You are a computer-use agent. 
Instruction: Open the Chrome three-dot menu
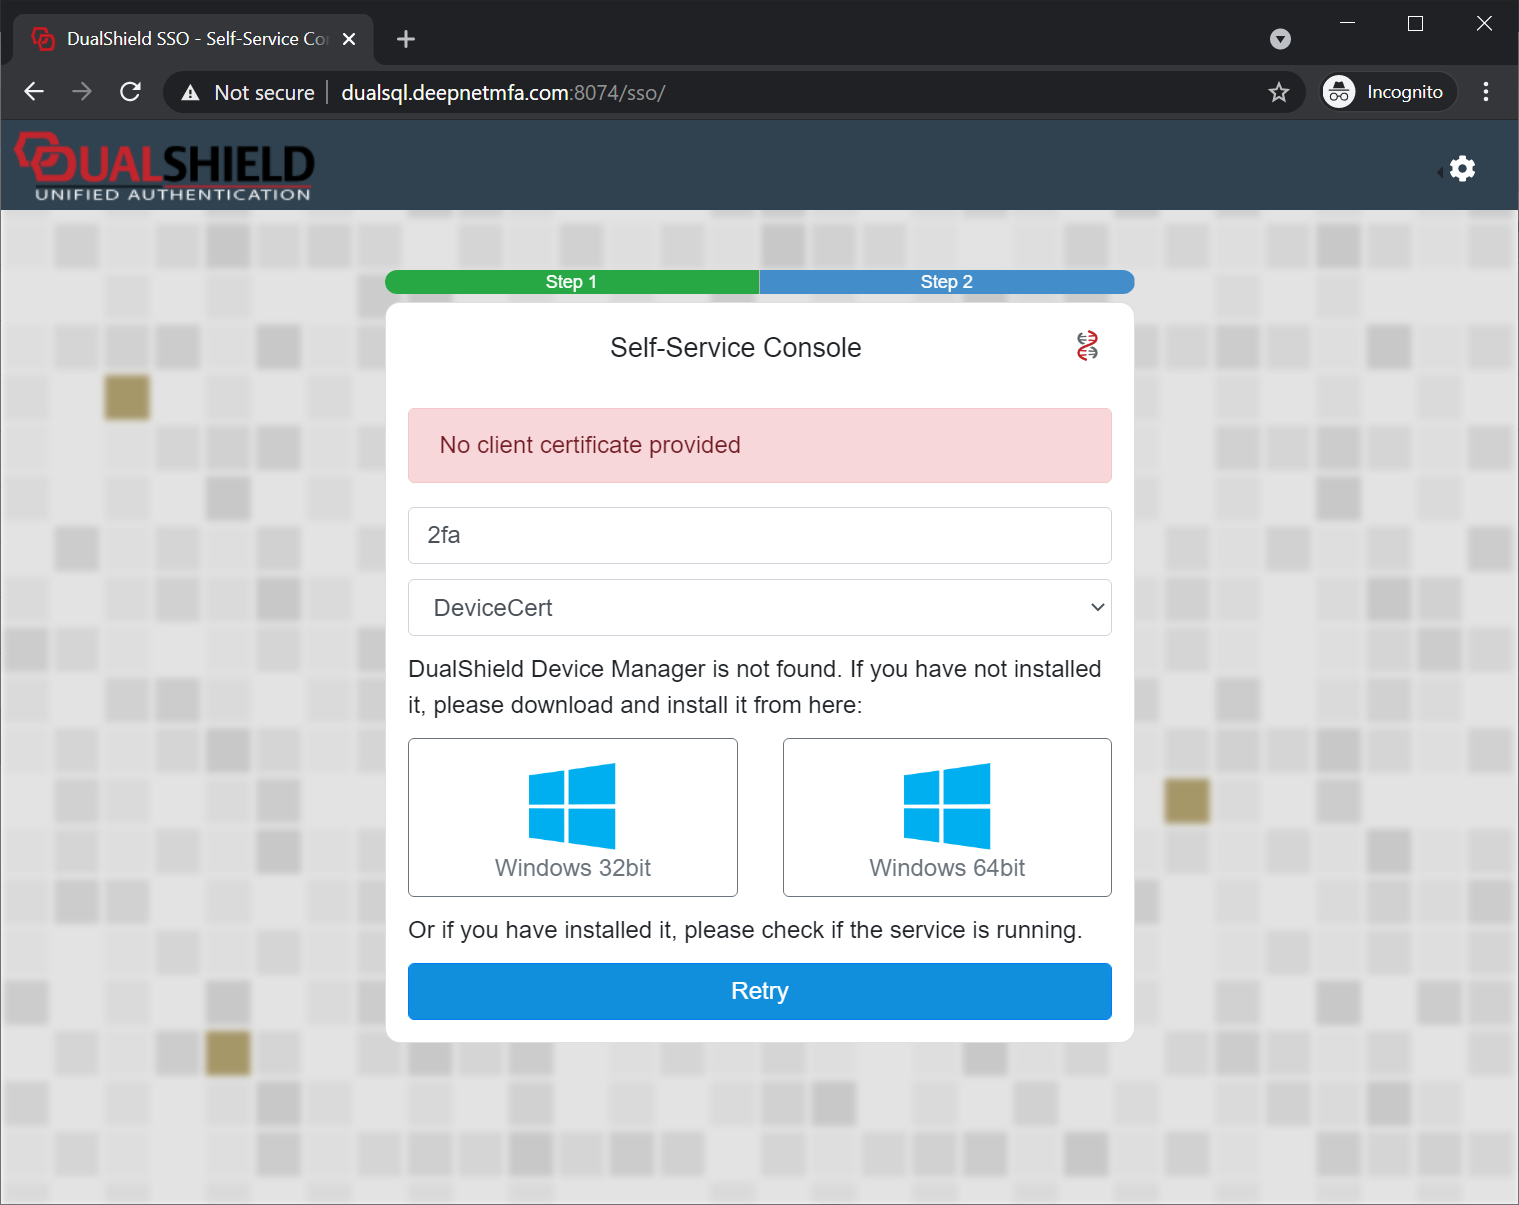pos(1486,92)
